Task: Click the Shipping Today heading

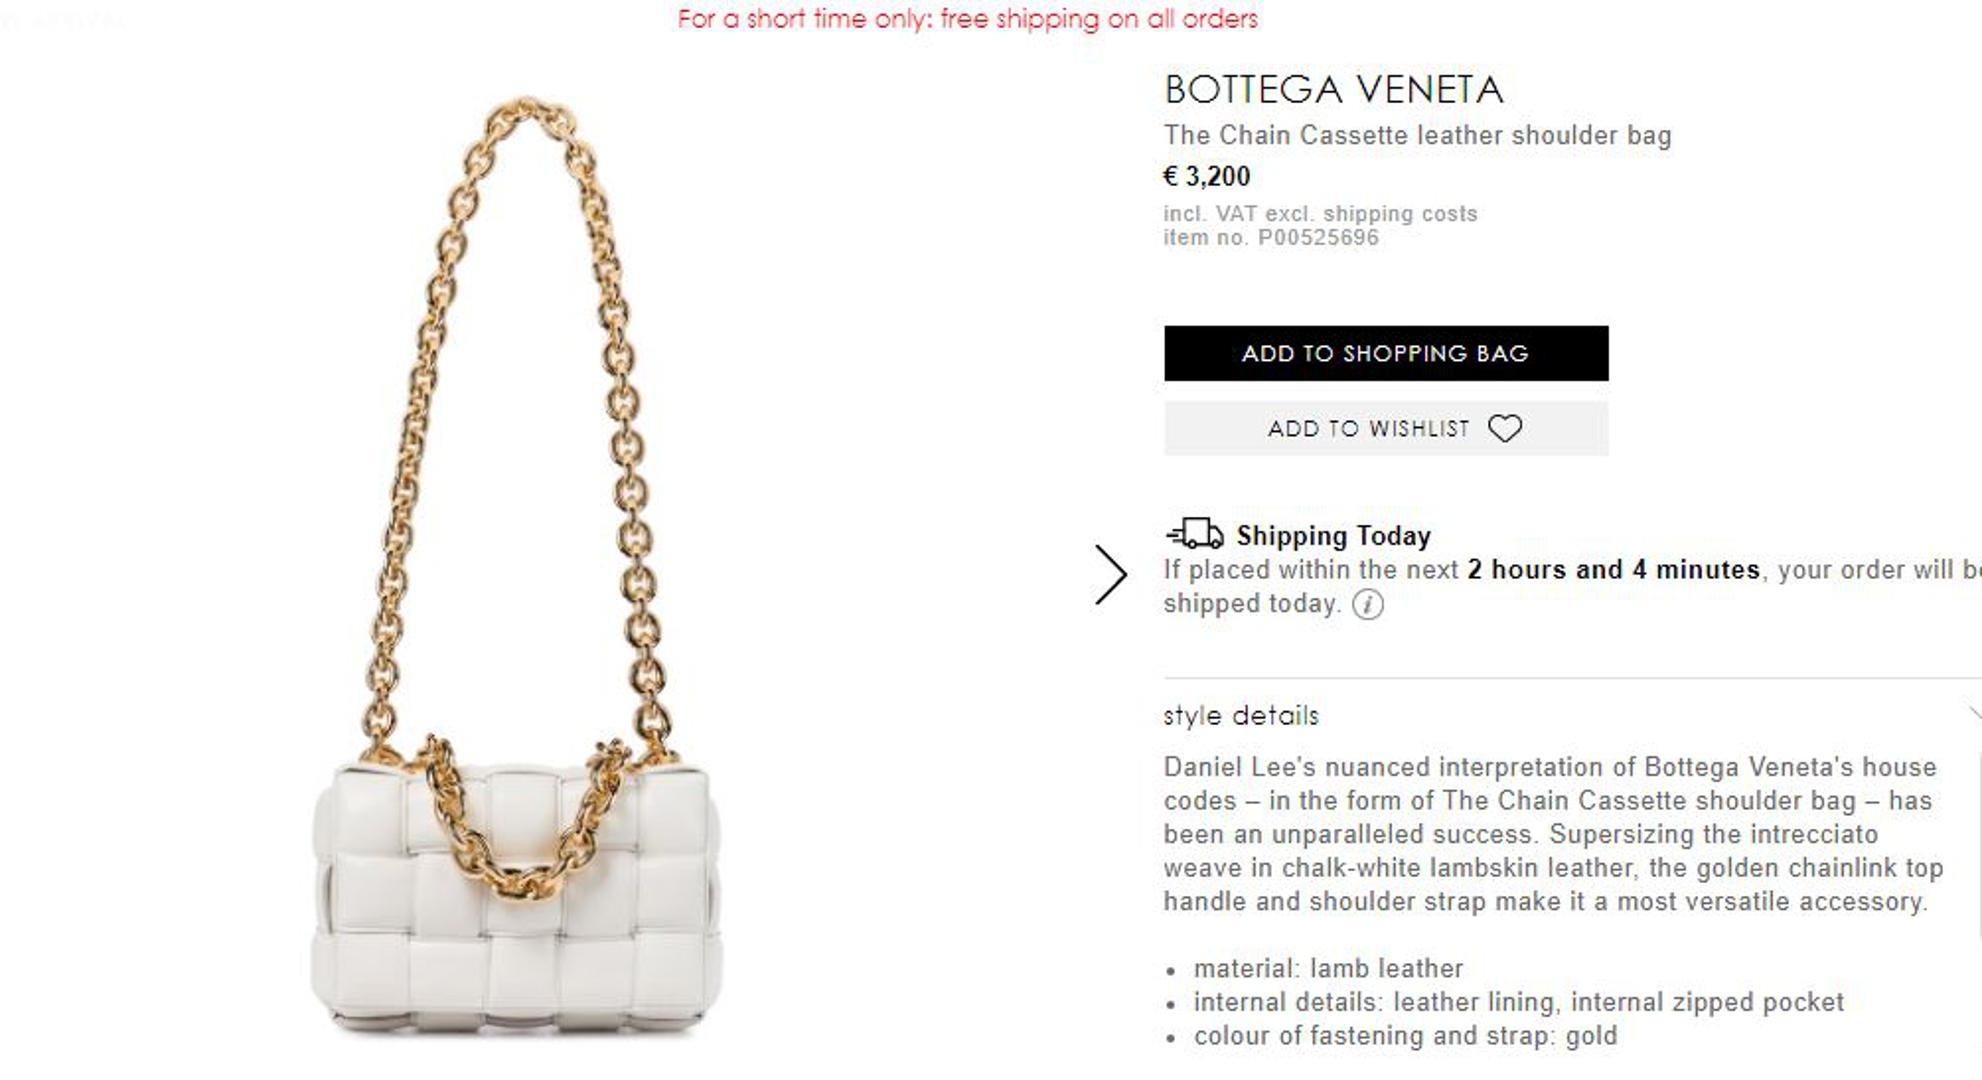Action: pos(1333,536)
